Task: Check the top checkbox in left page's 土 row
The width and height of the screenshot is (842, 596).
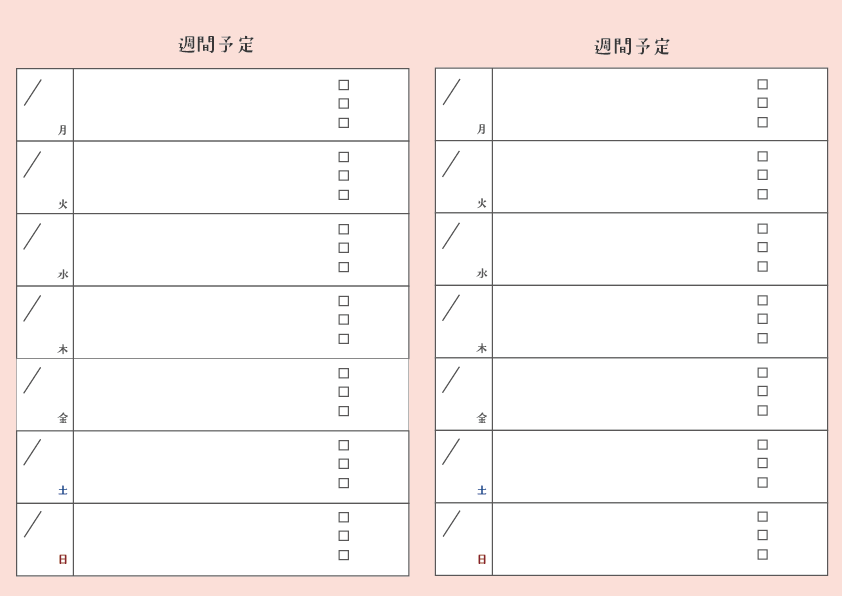Action: 344,445
